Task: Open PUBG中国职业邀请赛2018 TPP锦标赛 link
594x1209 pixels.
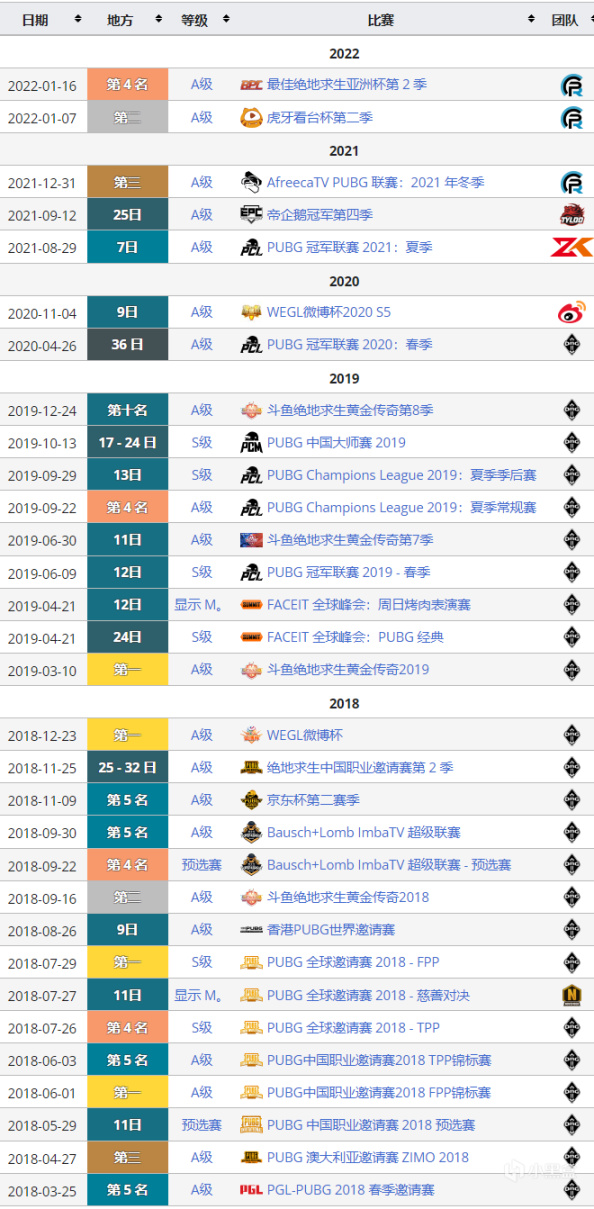Action: 379,1060
